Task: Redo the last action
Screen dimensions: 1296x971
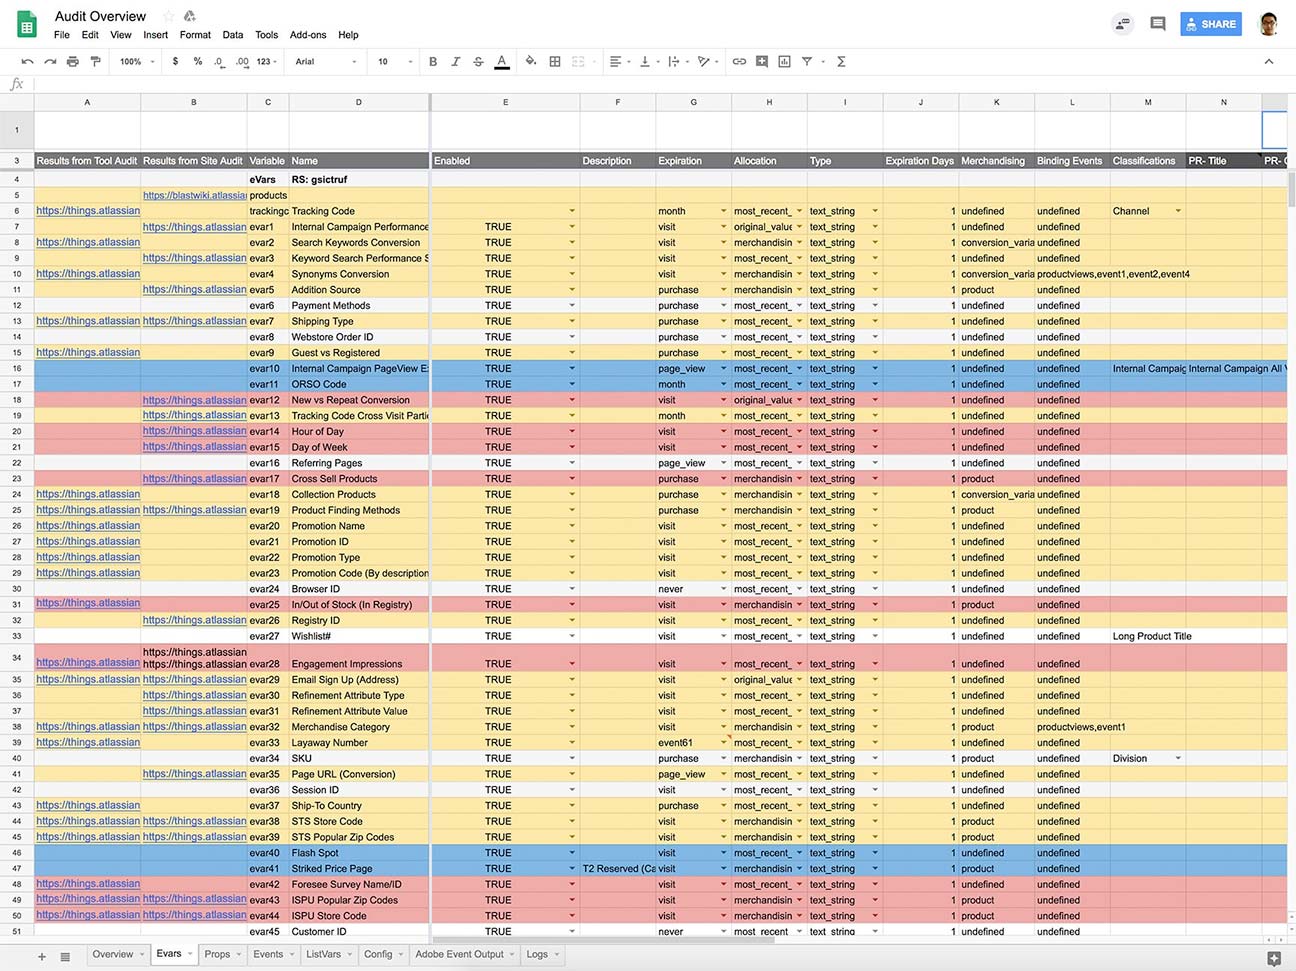Action: tap(50, 62)
